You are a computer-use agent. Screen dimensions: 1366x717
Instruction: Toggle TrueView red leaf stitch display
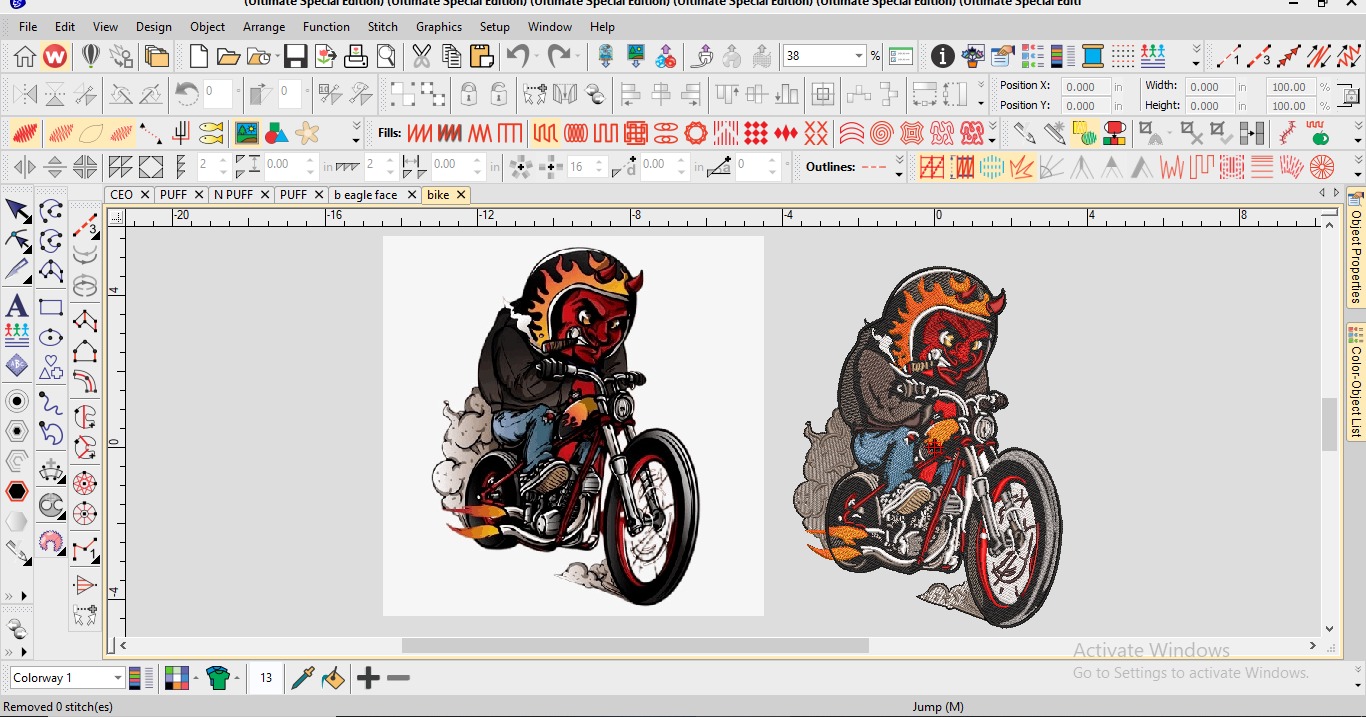tap(26, 132)
